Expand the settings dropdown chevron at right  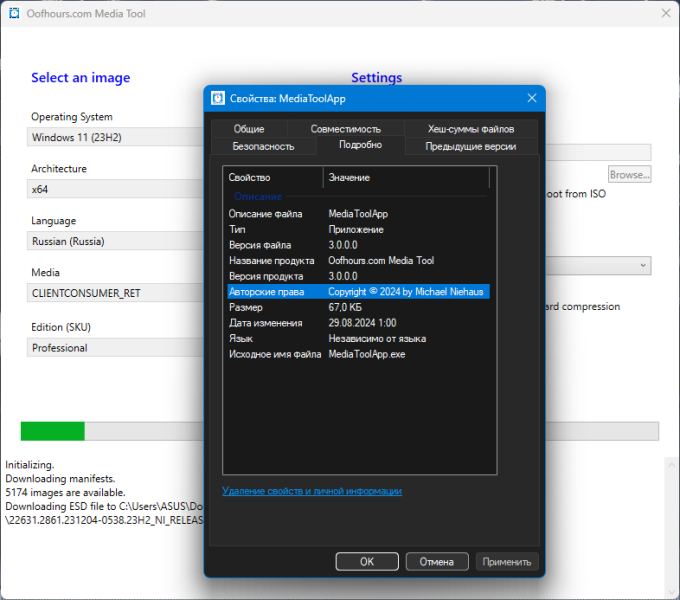[x=643, y=265]
